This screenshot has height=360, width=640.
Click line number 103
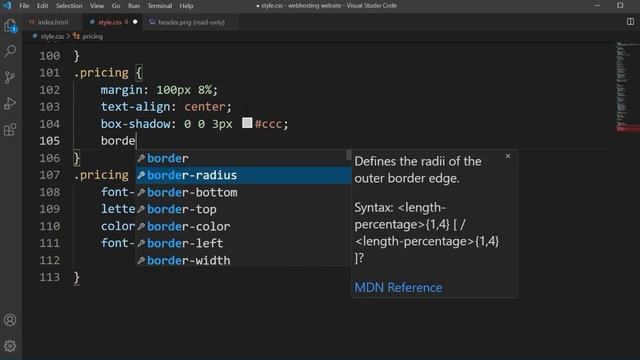click(50, 107)
